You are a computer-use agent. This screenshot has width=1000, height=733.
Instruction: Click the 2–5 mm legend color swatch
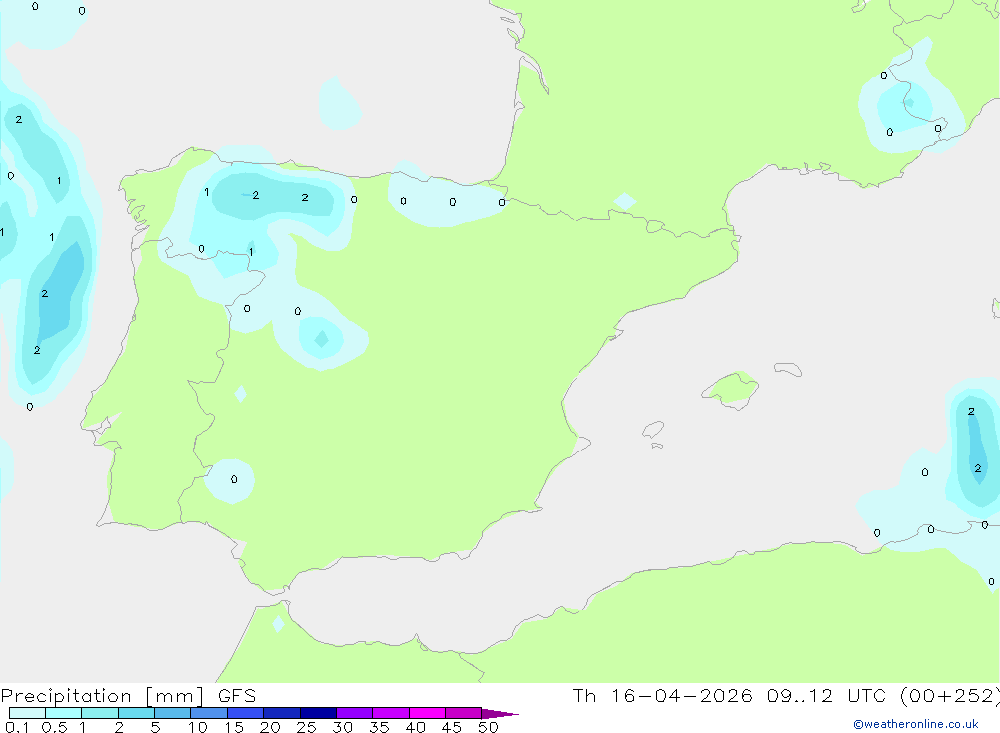136,713
